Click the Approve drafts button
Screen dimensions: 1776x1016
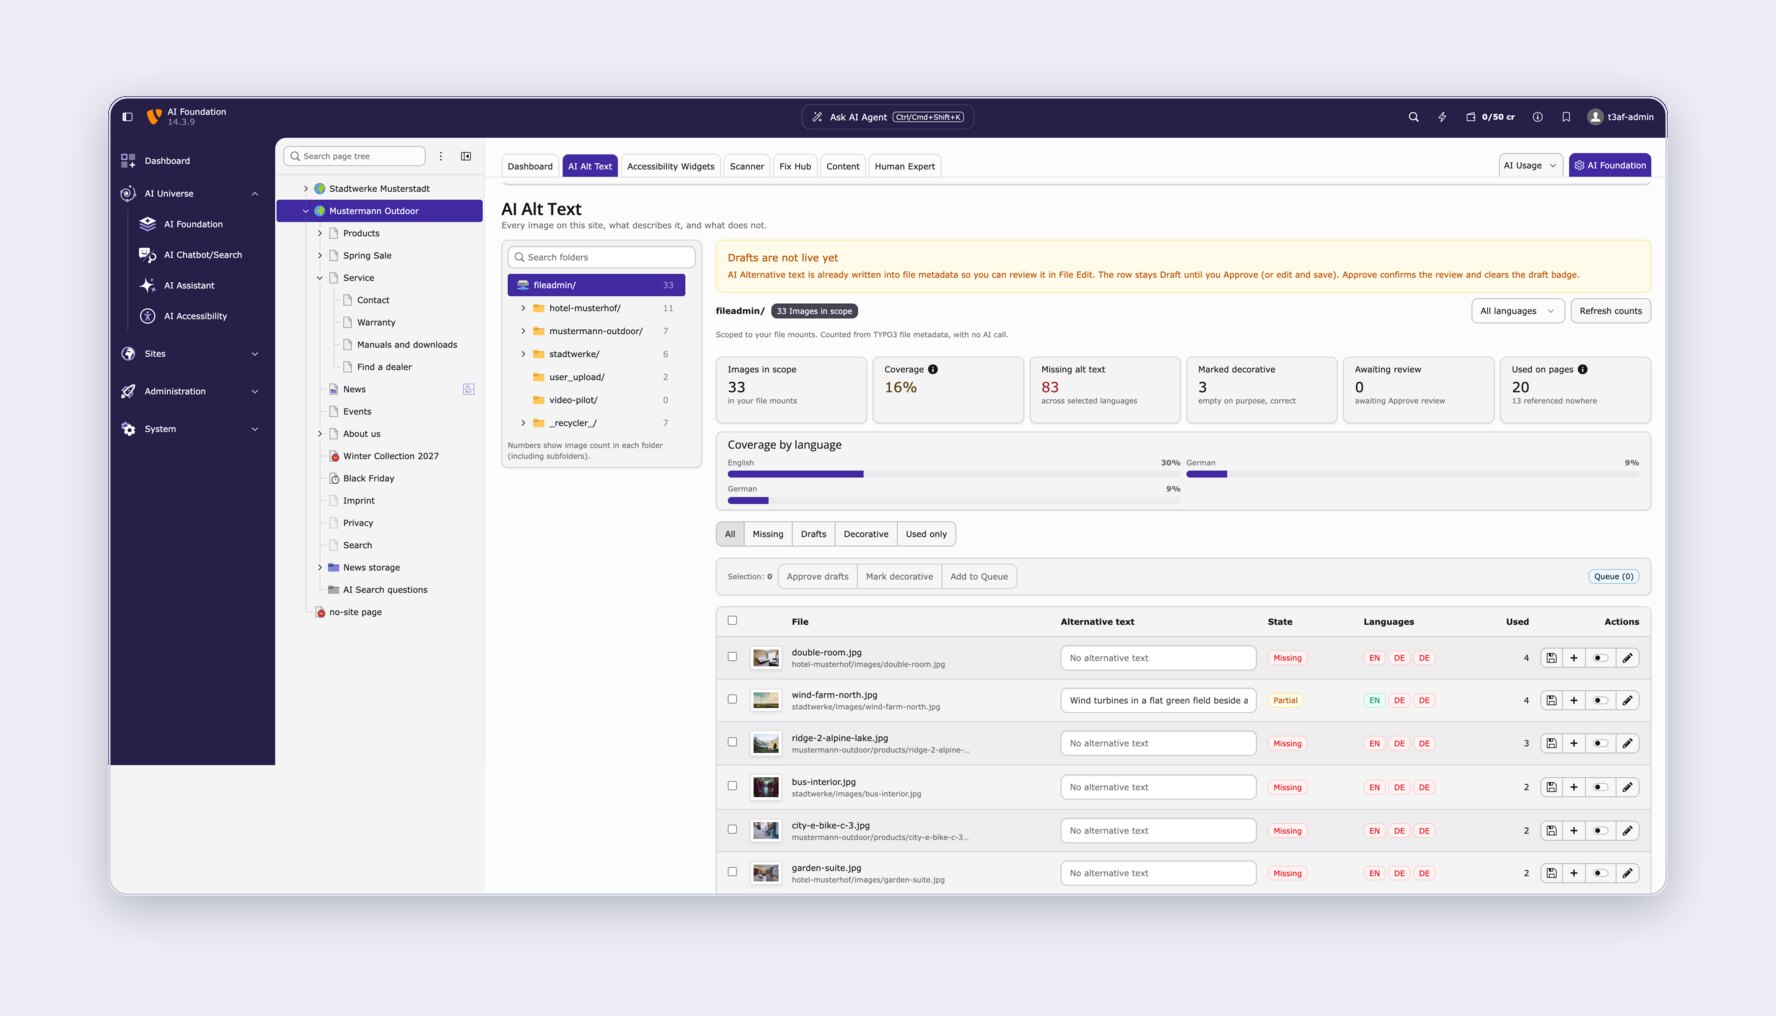point(817,577)
